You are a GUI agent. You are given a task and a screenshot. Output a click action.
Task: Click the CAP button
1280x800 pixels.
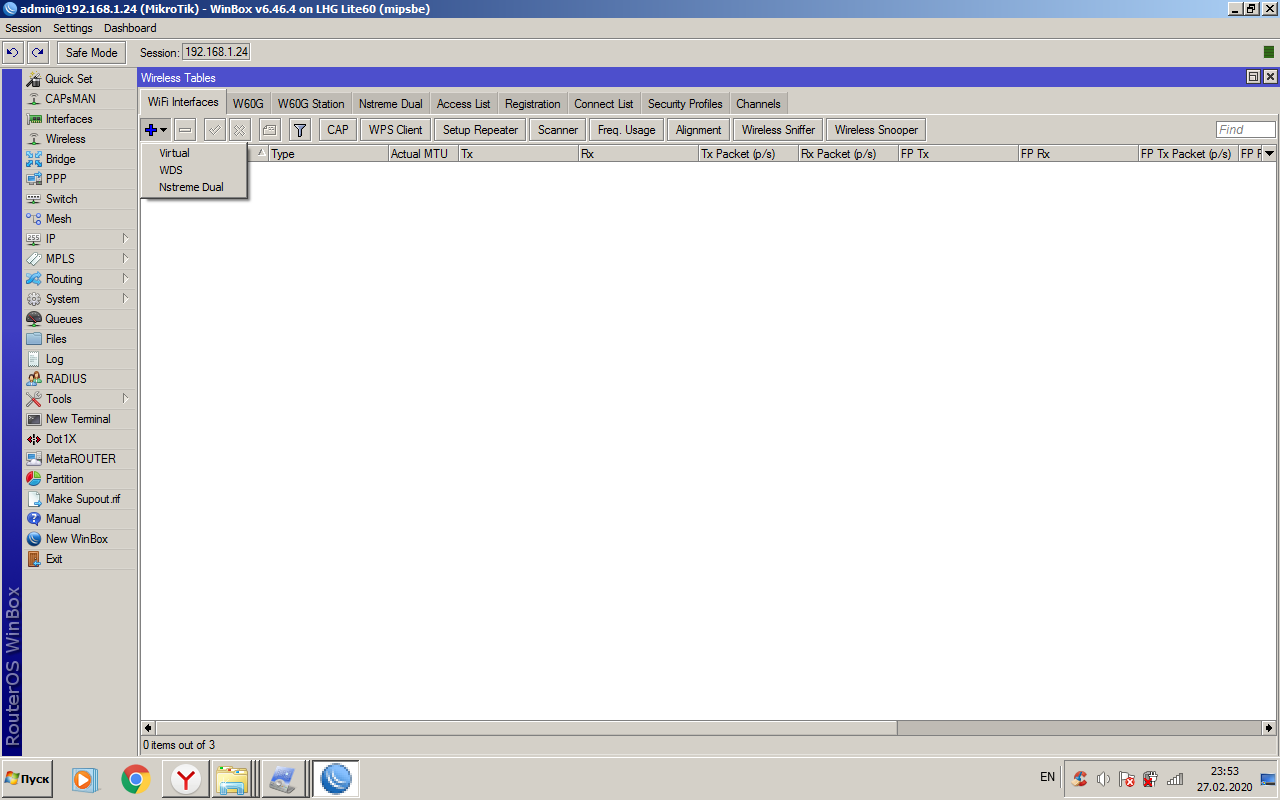pyautogui.click(x=338, y=130)
